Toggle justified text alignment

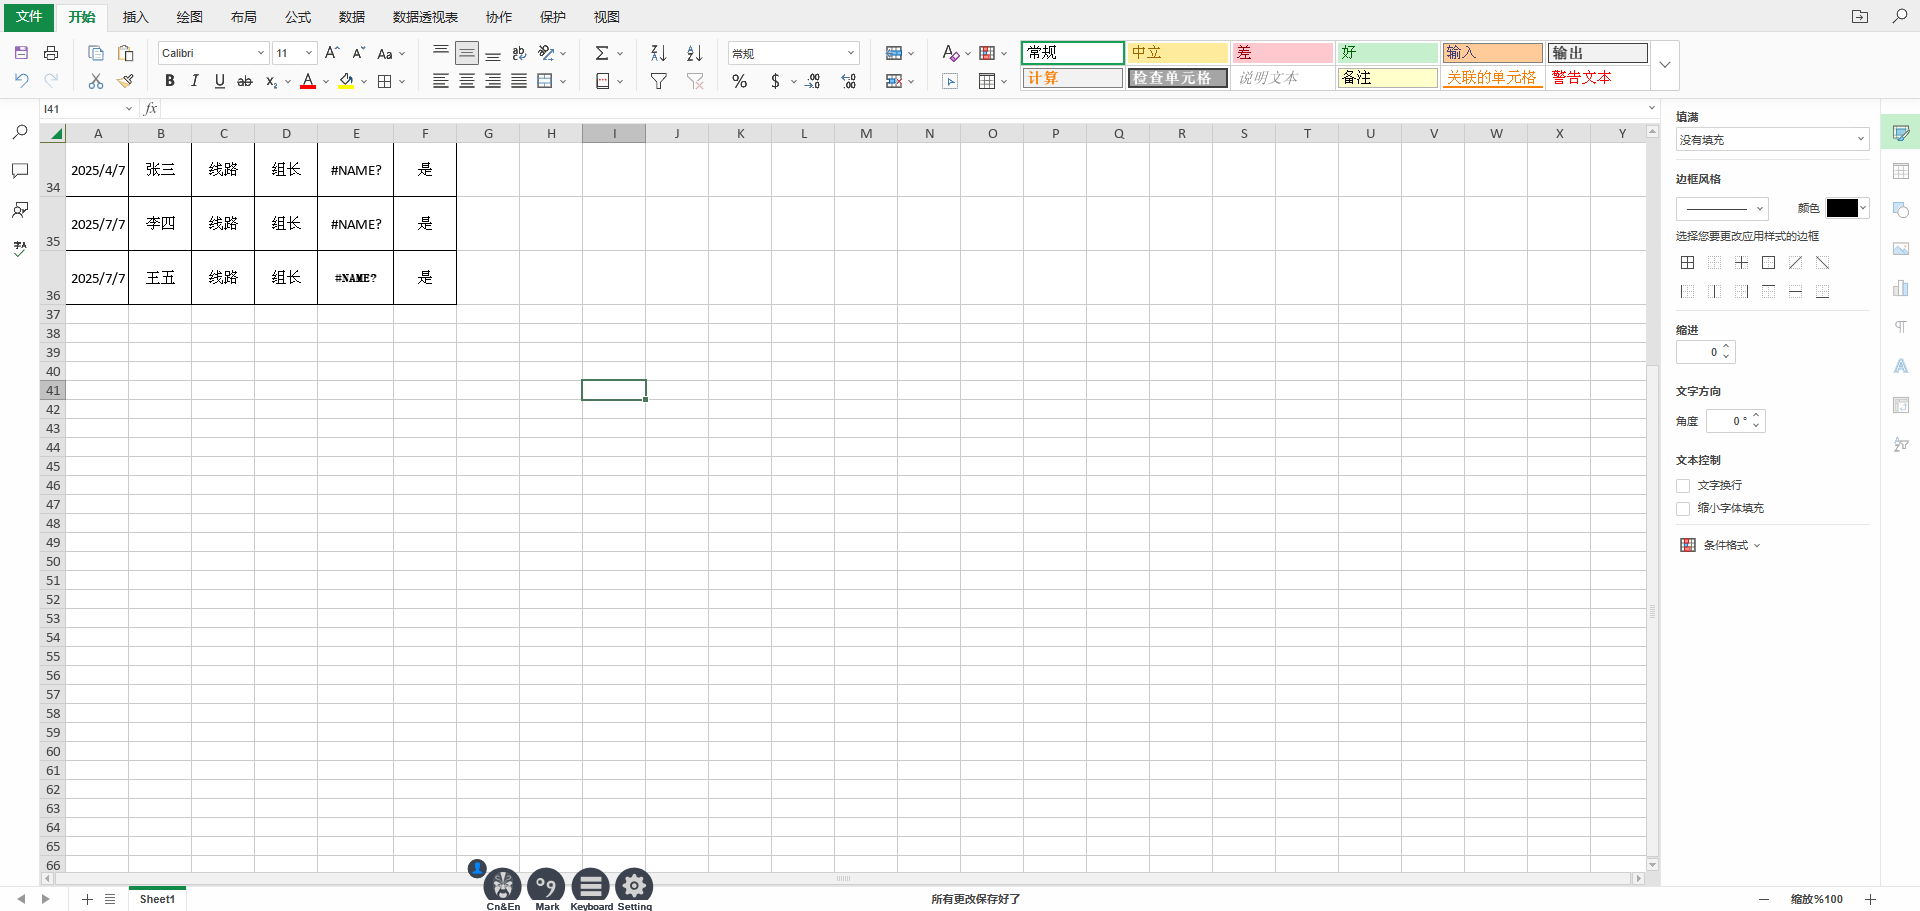(x=519, y=81)
